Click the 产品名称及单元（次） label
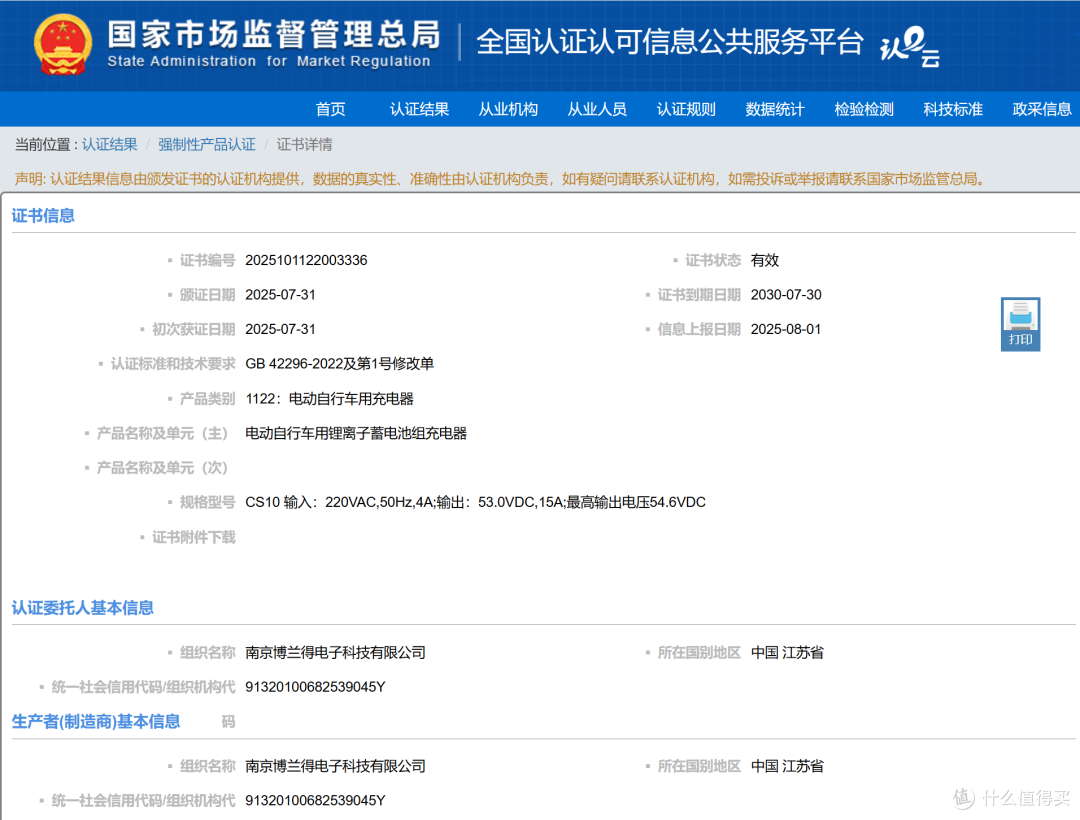This screenshot has height=820, width=1080. pos(162,467)
